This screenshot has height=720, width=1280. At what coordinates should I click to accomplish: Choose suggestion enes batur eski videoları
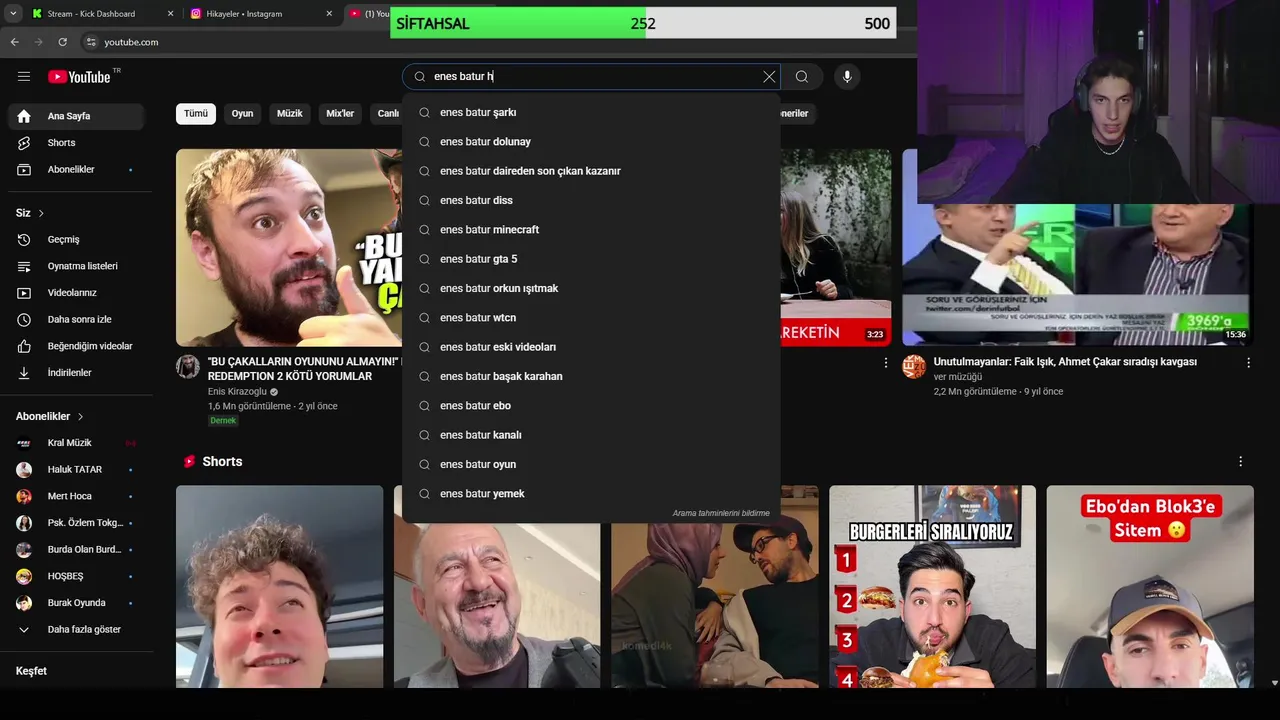pyautogui.click(x=591, y=347)
